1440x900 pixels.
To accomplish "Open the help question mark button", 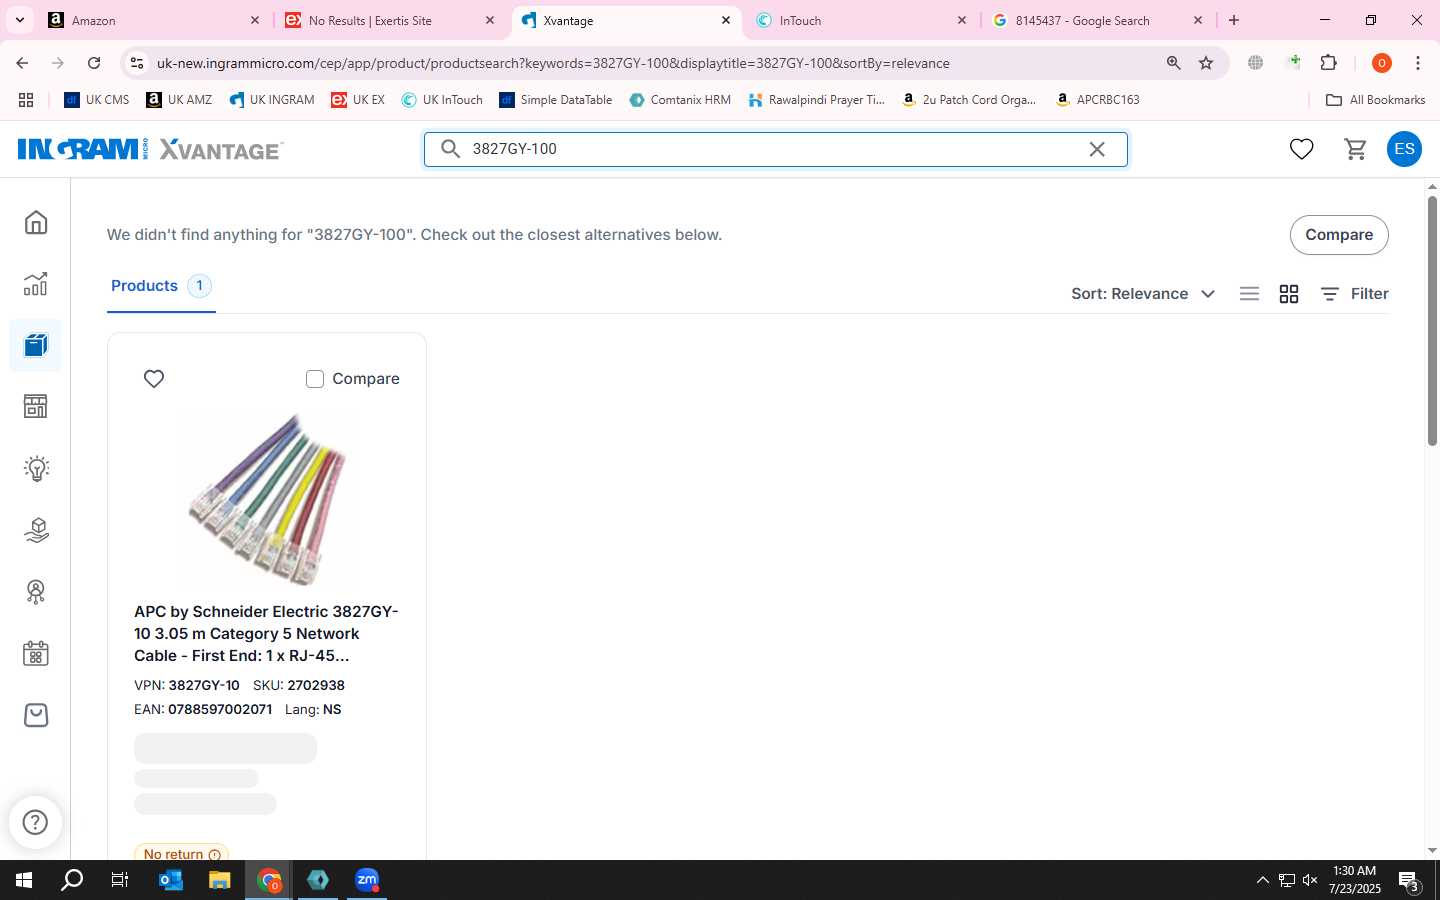I will 35,822.
